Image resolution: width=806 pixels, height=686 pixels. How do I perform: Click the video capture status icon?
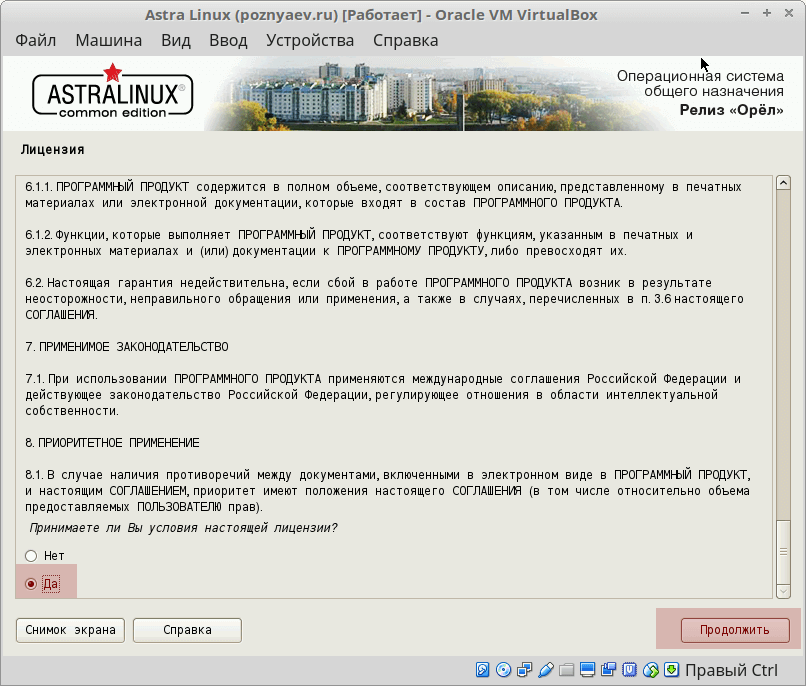coord(609,670)
